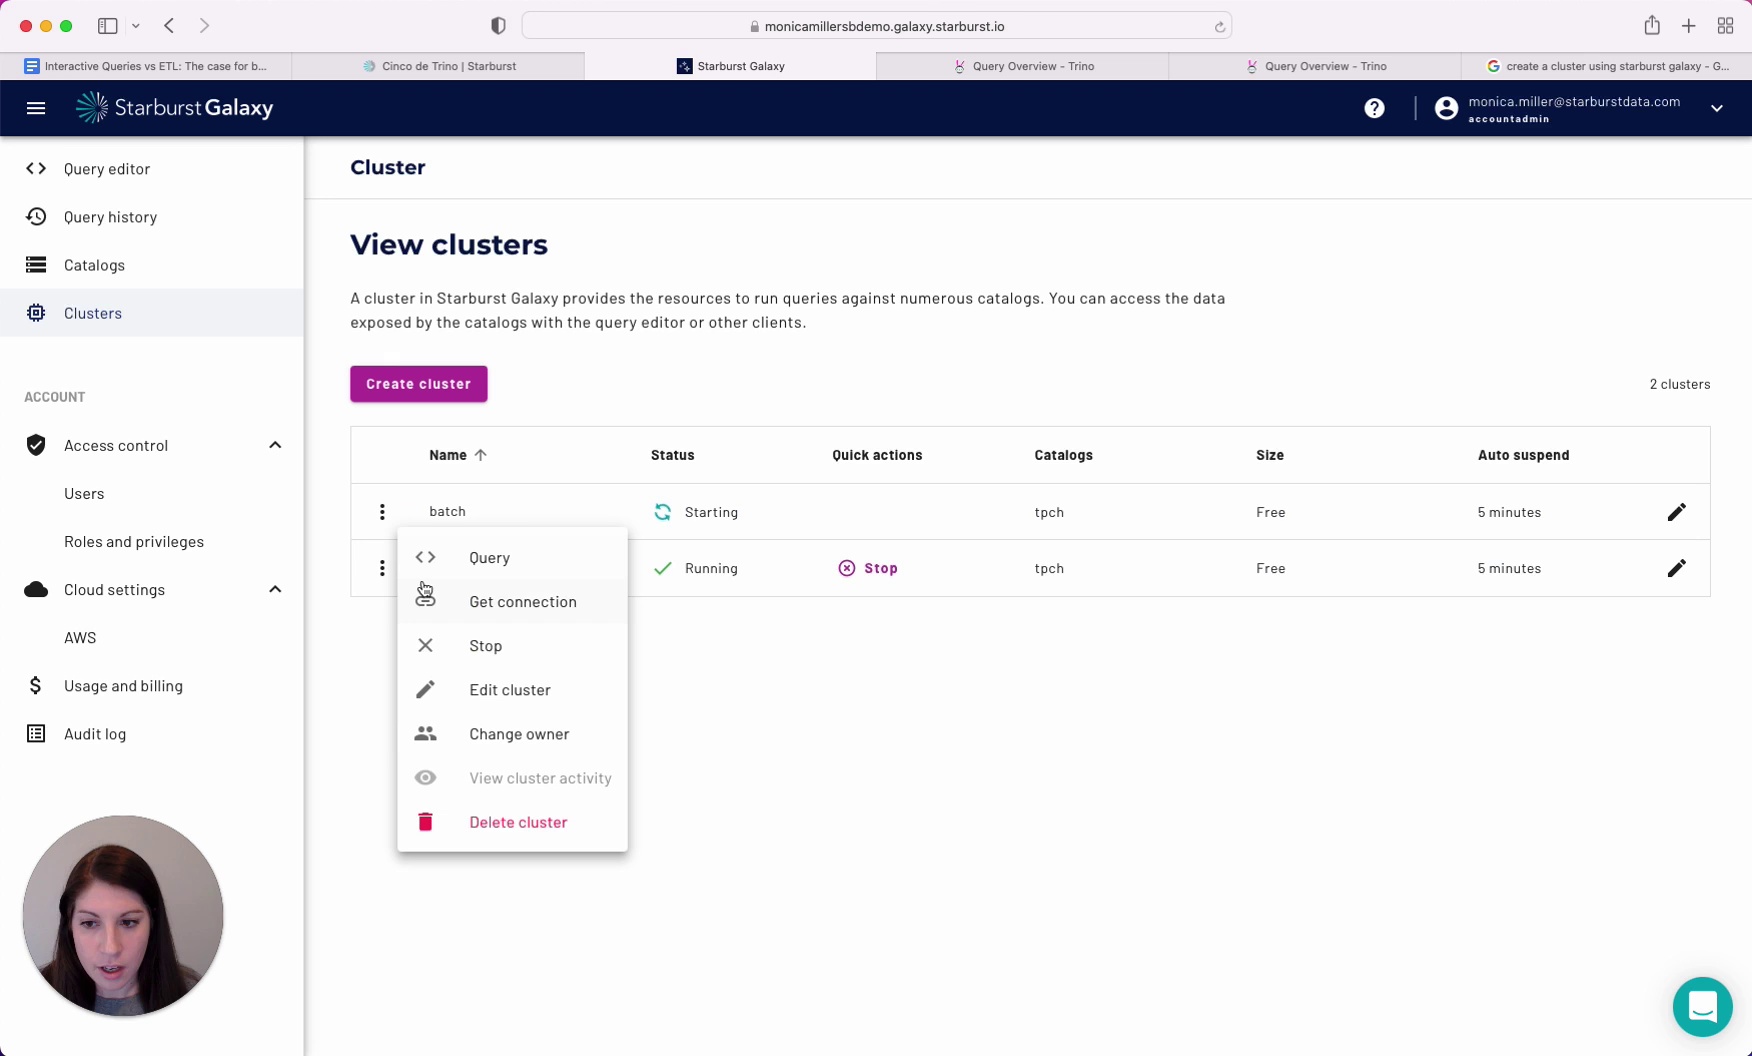Click the View cluster activity eye icon
1752x1056 pixels.
point(425,777)
